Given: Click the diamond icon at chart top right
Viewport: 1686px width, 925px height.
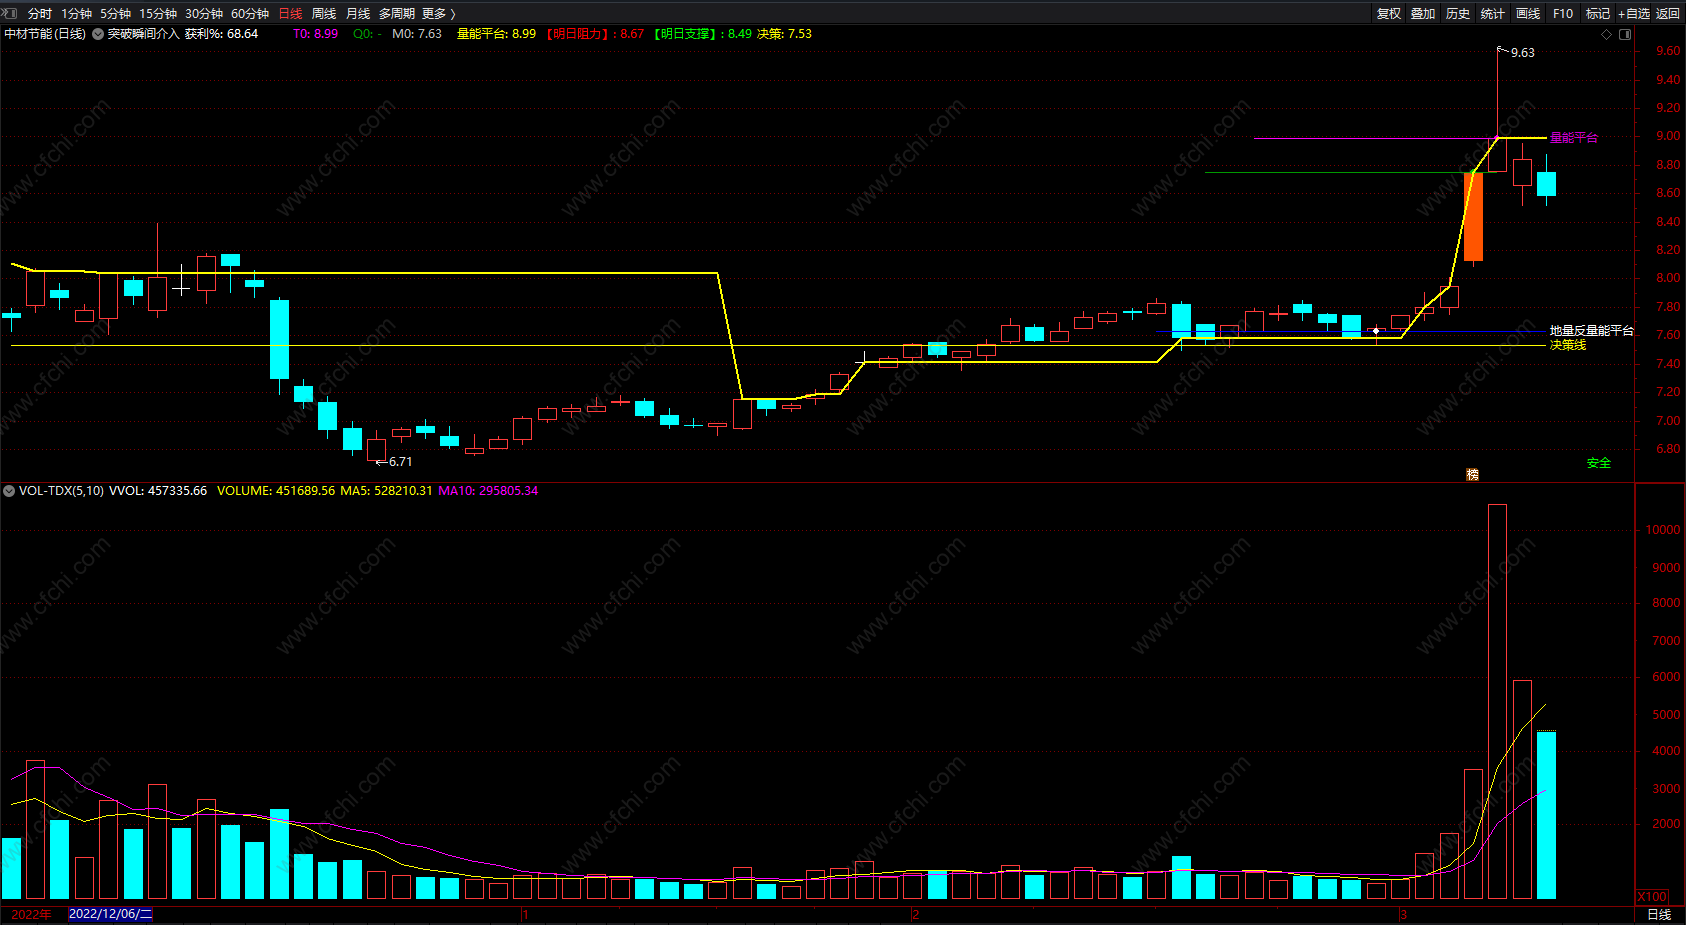Looking at the screenshot, I should (1607, 34).
